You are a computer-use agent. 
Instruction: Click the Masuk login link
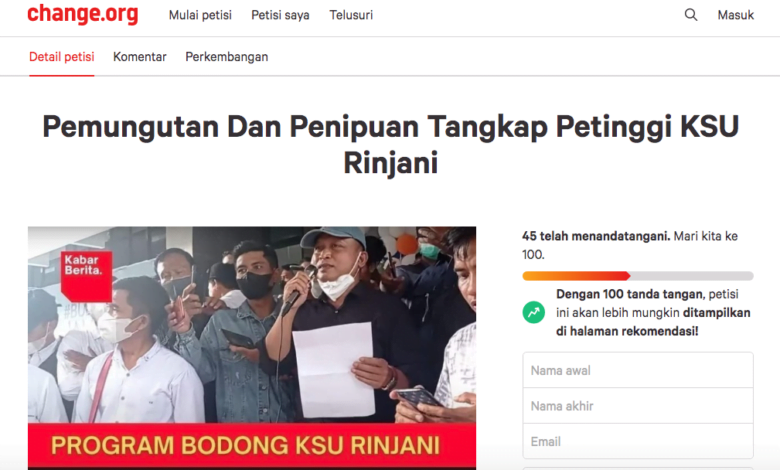tap(735, 15)
